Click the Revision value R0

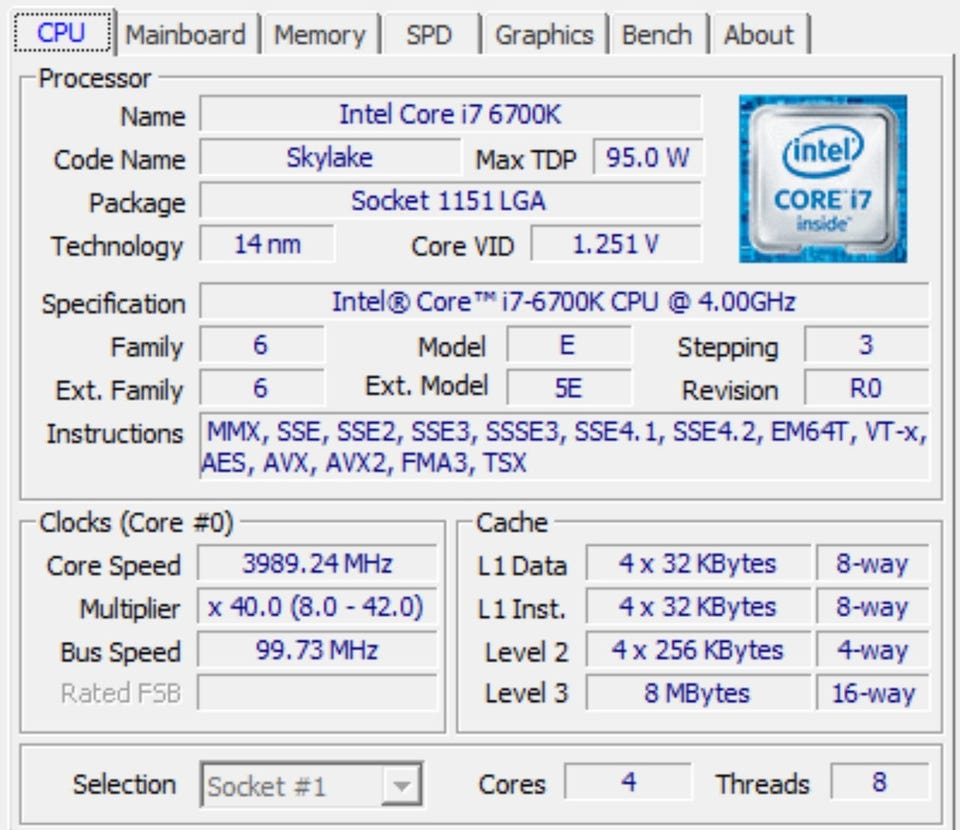[866, 387]
